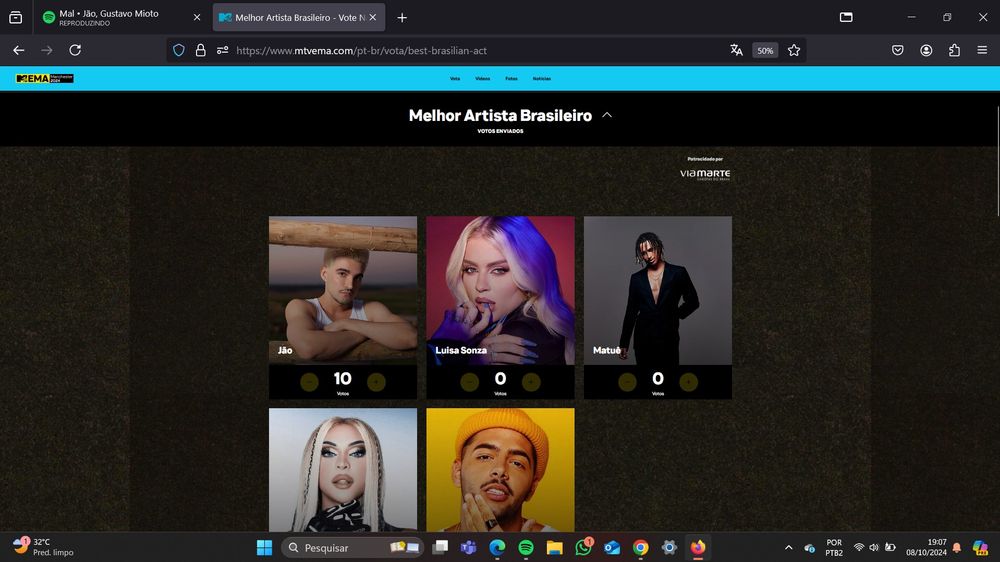
Task: Decrease votes for Matuê
Action: (628, 381)
